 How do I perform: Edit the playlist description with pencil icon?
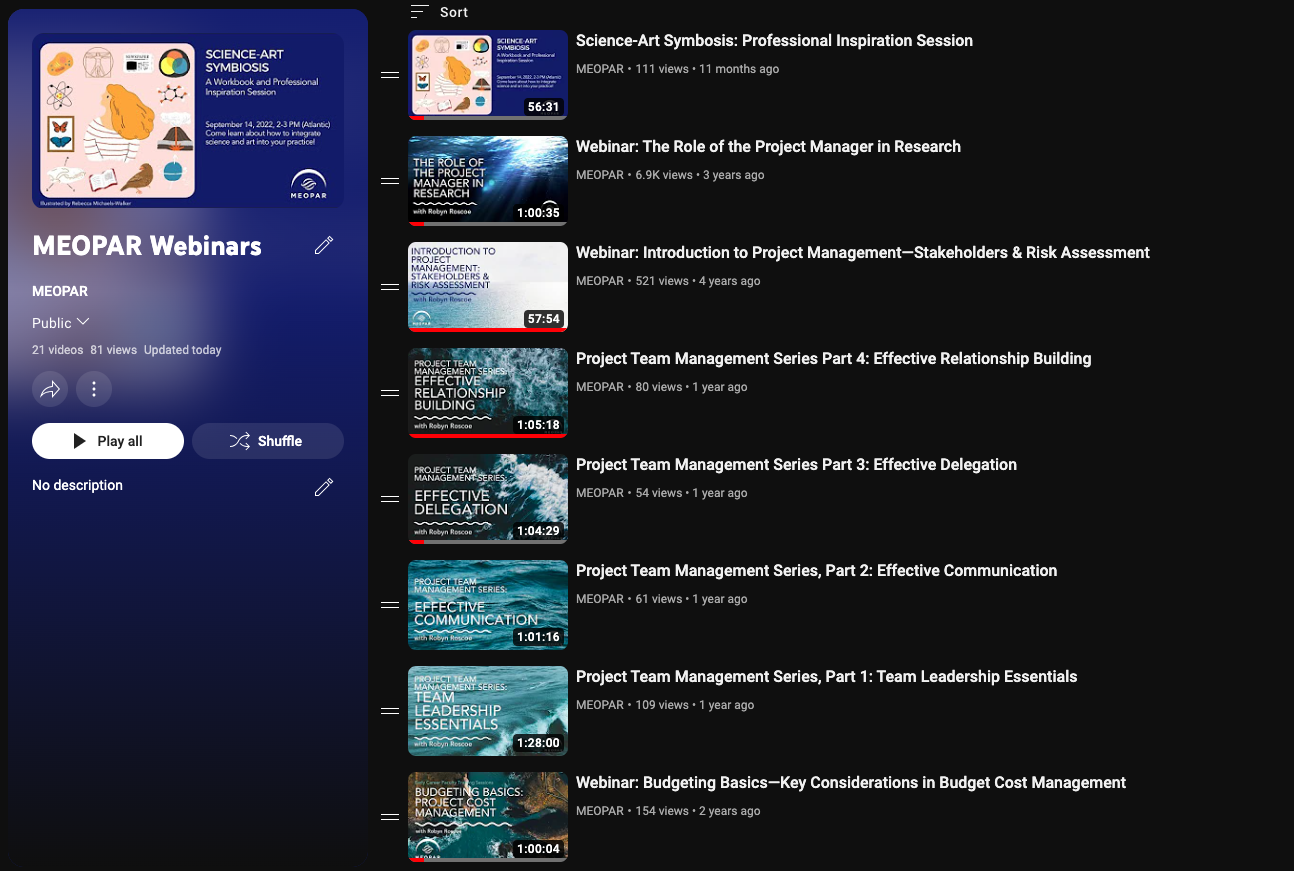tap(324, 487)
